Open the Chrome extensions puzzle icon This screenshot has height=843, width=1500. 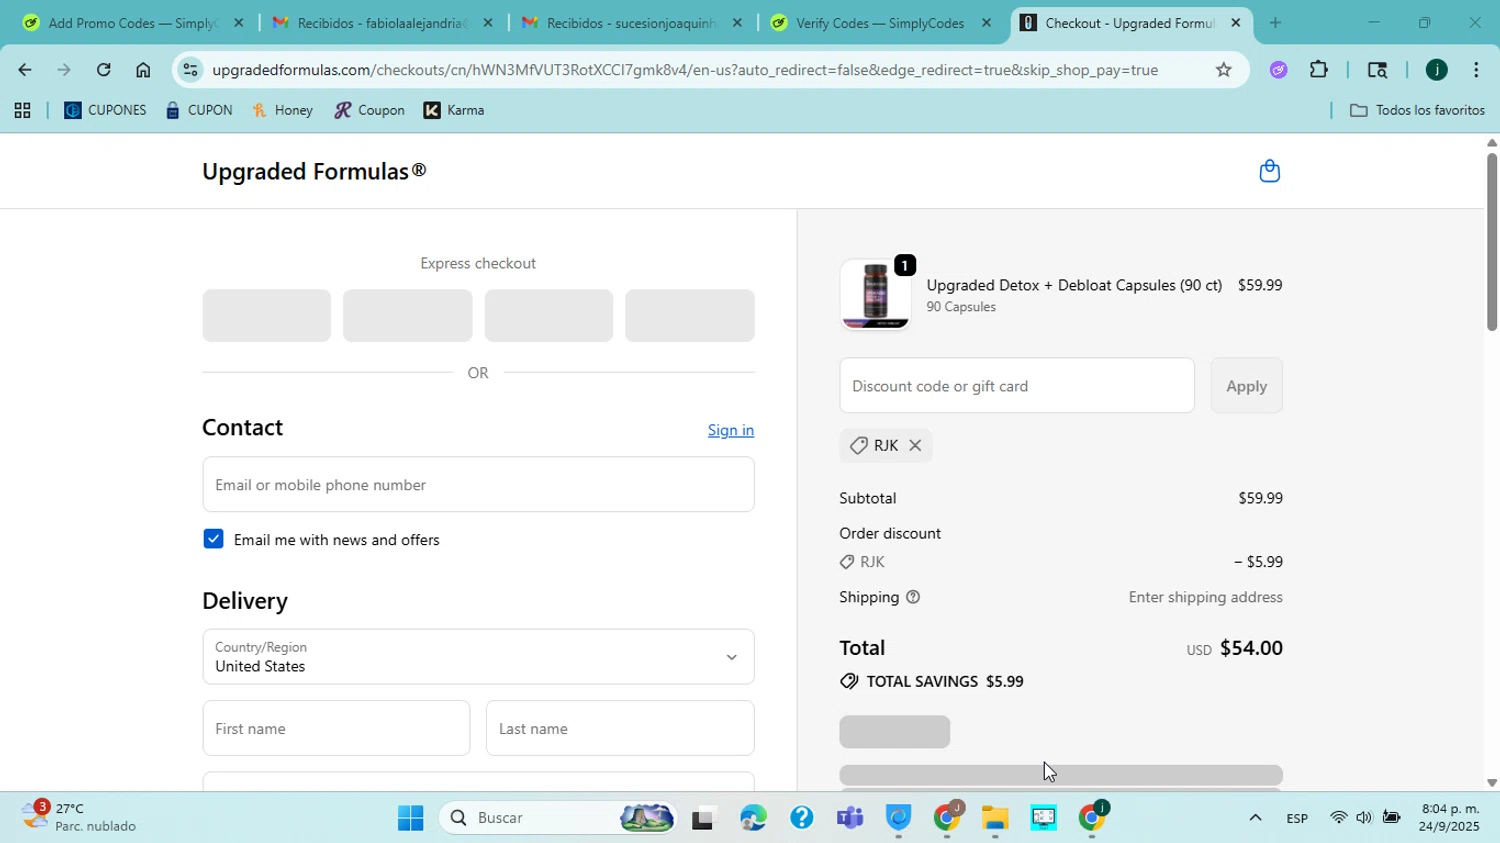1319,70
